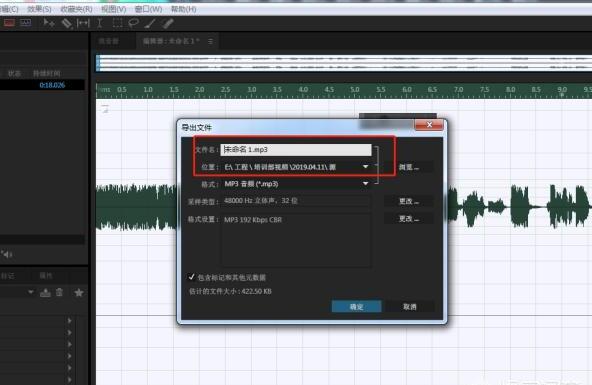Click the 估计的文件大小: 422.50 KB text
The width and height of the screenshot is (592, 385).
pos(230,291)
